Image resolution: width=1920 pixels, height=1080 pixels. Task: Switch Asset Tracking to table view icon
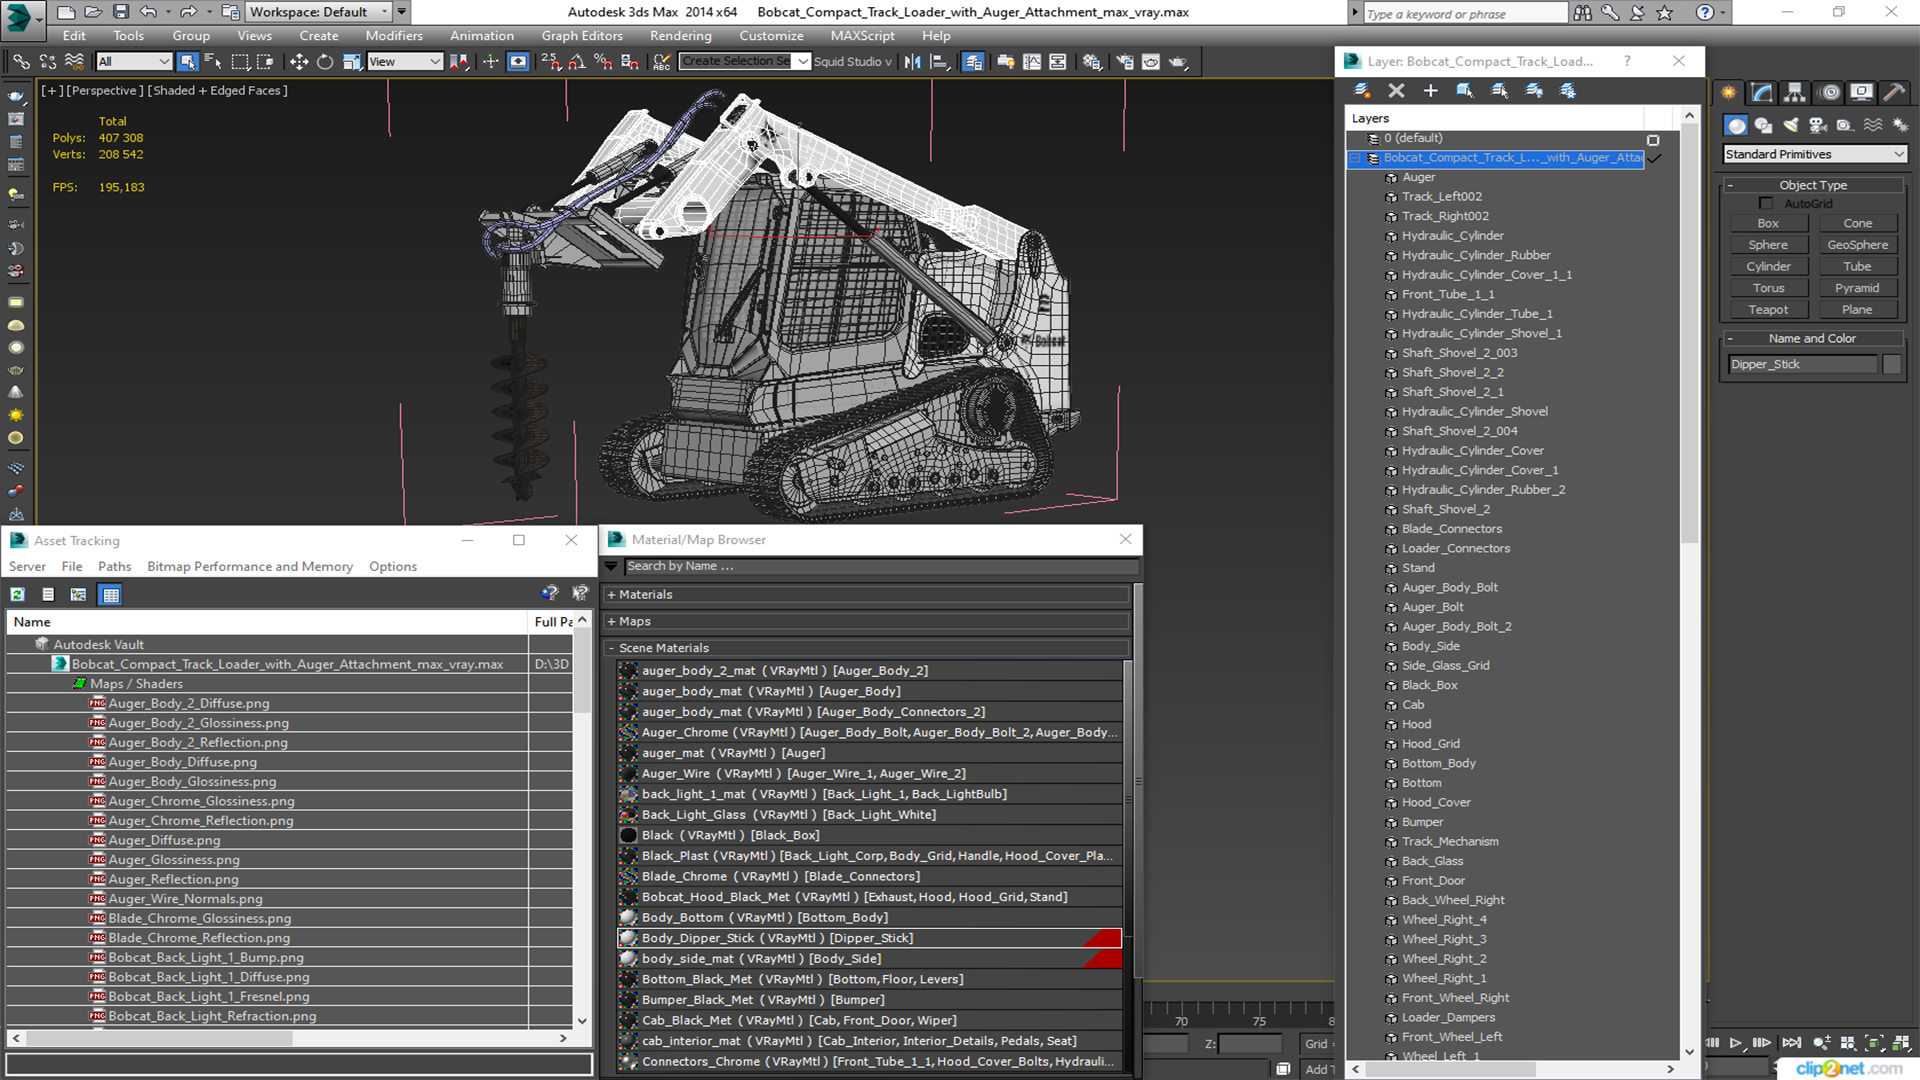[x=110, y=595]
